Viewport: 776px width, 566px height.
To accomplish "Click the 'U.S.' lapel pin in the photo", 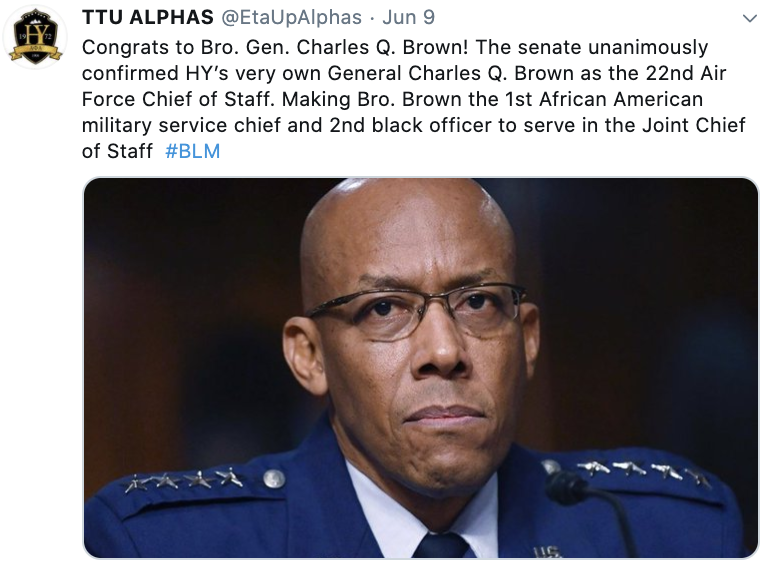I will (546, 552).
